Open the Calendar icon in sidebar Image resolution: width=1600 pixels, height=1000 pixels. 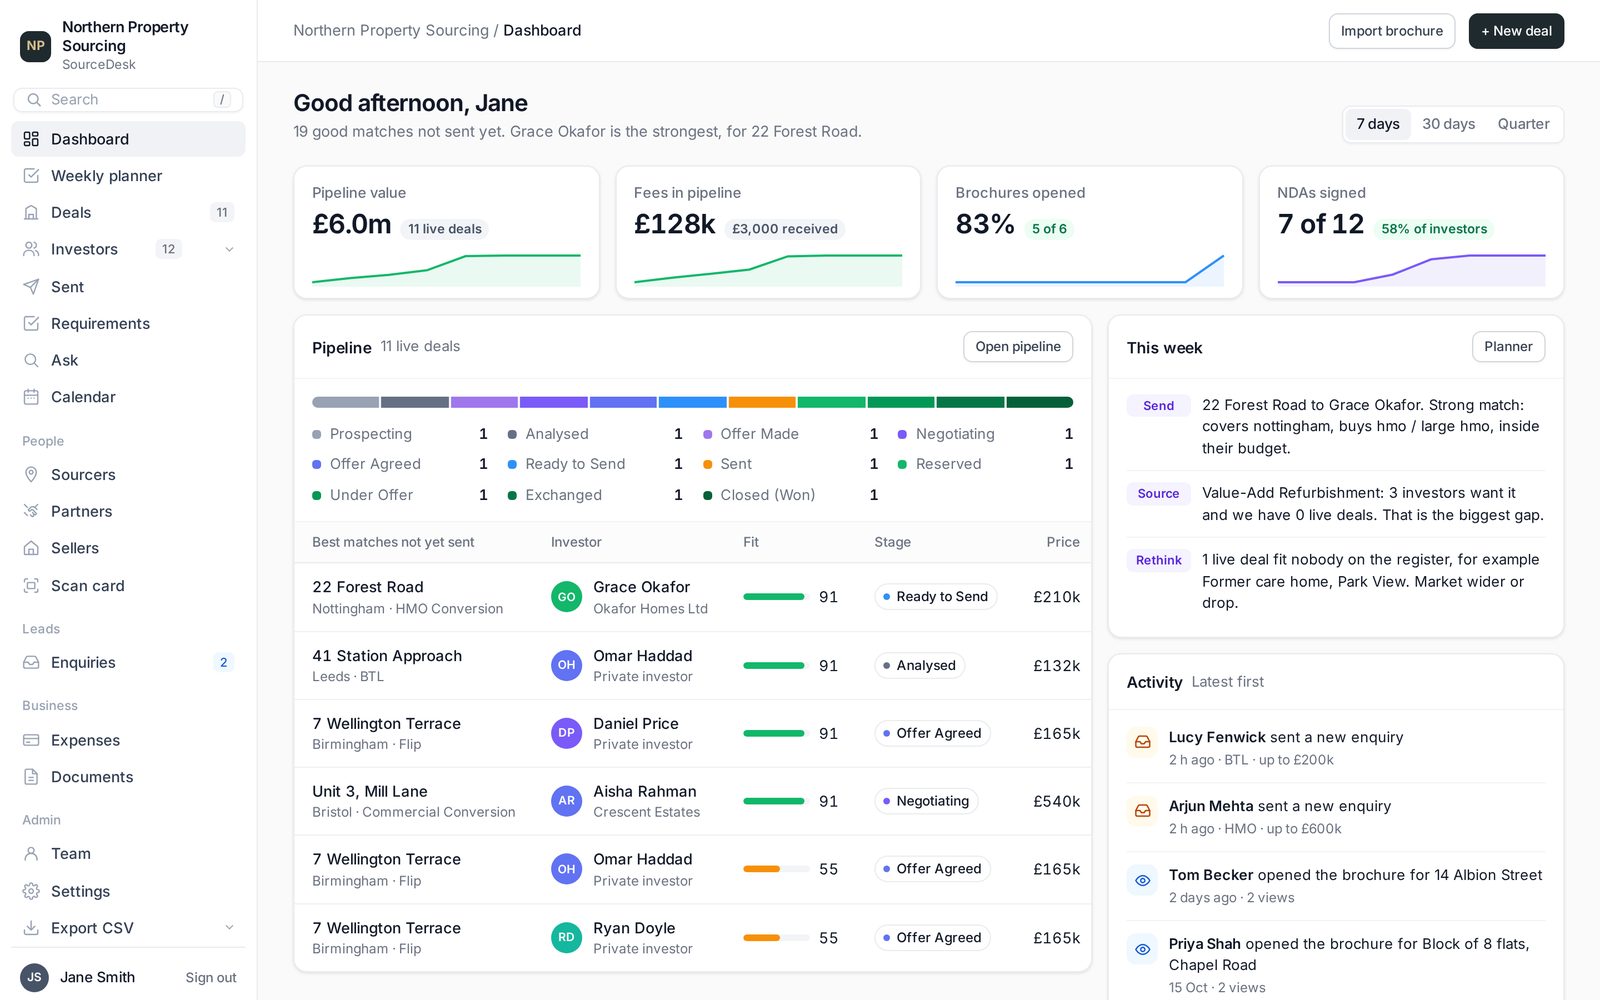coord(31,397)
